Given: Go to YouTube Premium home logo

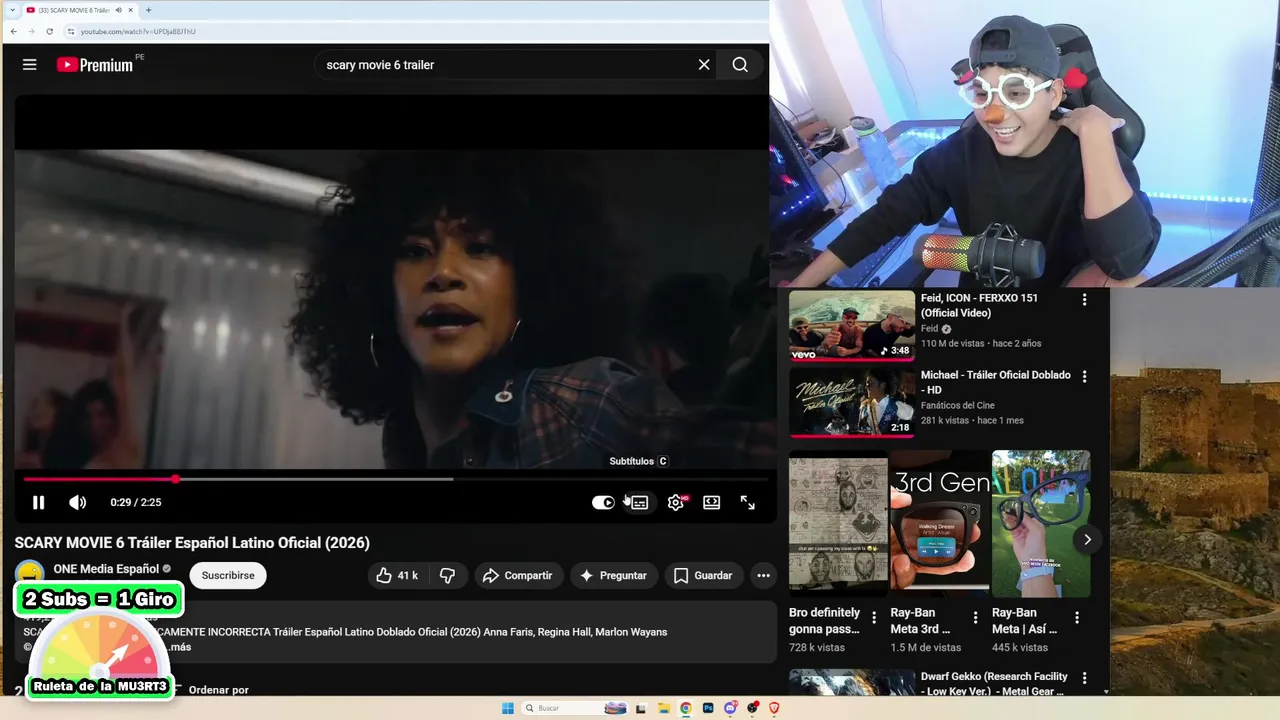Looking at the screenshot, I should click(95, 65).
